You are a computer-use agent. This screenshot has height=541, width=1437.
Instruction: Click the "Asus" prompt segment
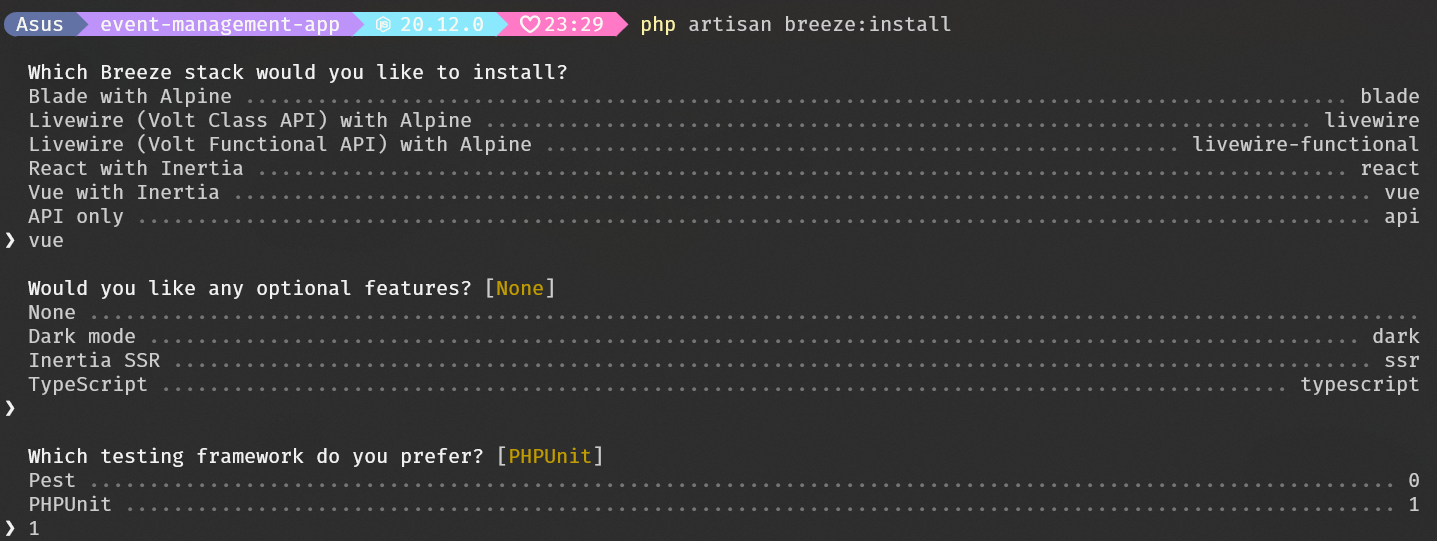tap(41, 24)
